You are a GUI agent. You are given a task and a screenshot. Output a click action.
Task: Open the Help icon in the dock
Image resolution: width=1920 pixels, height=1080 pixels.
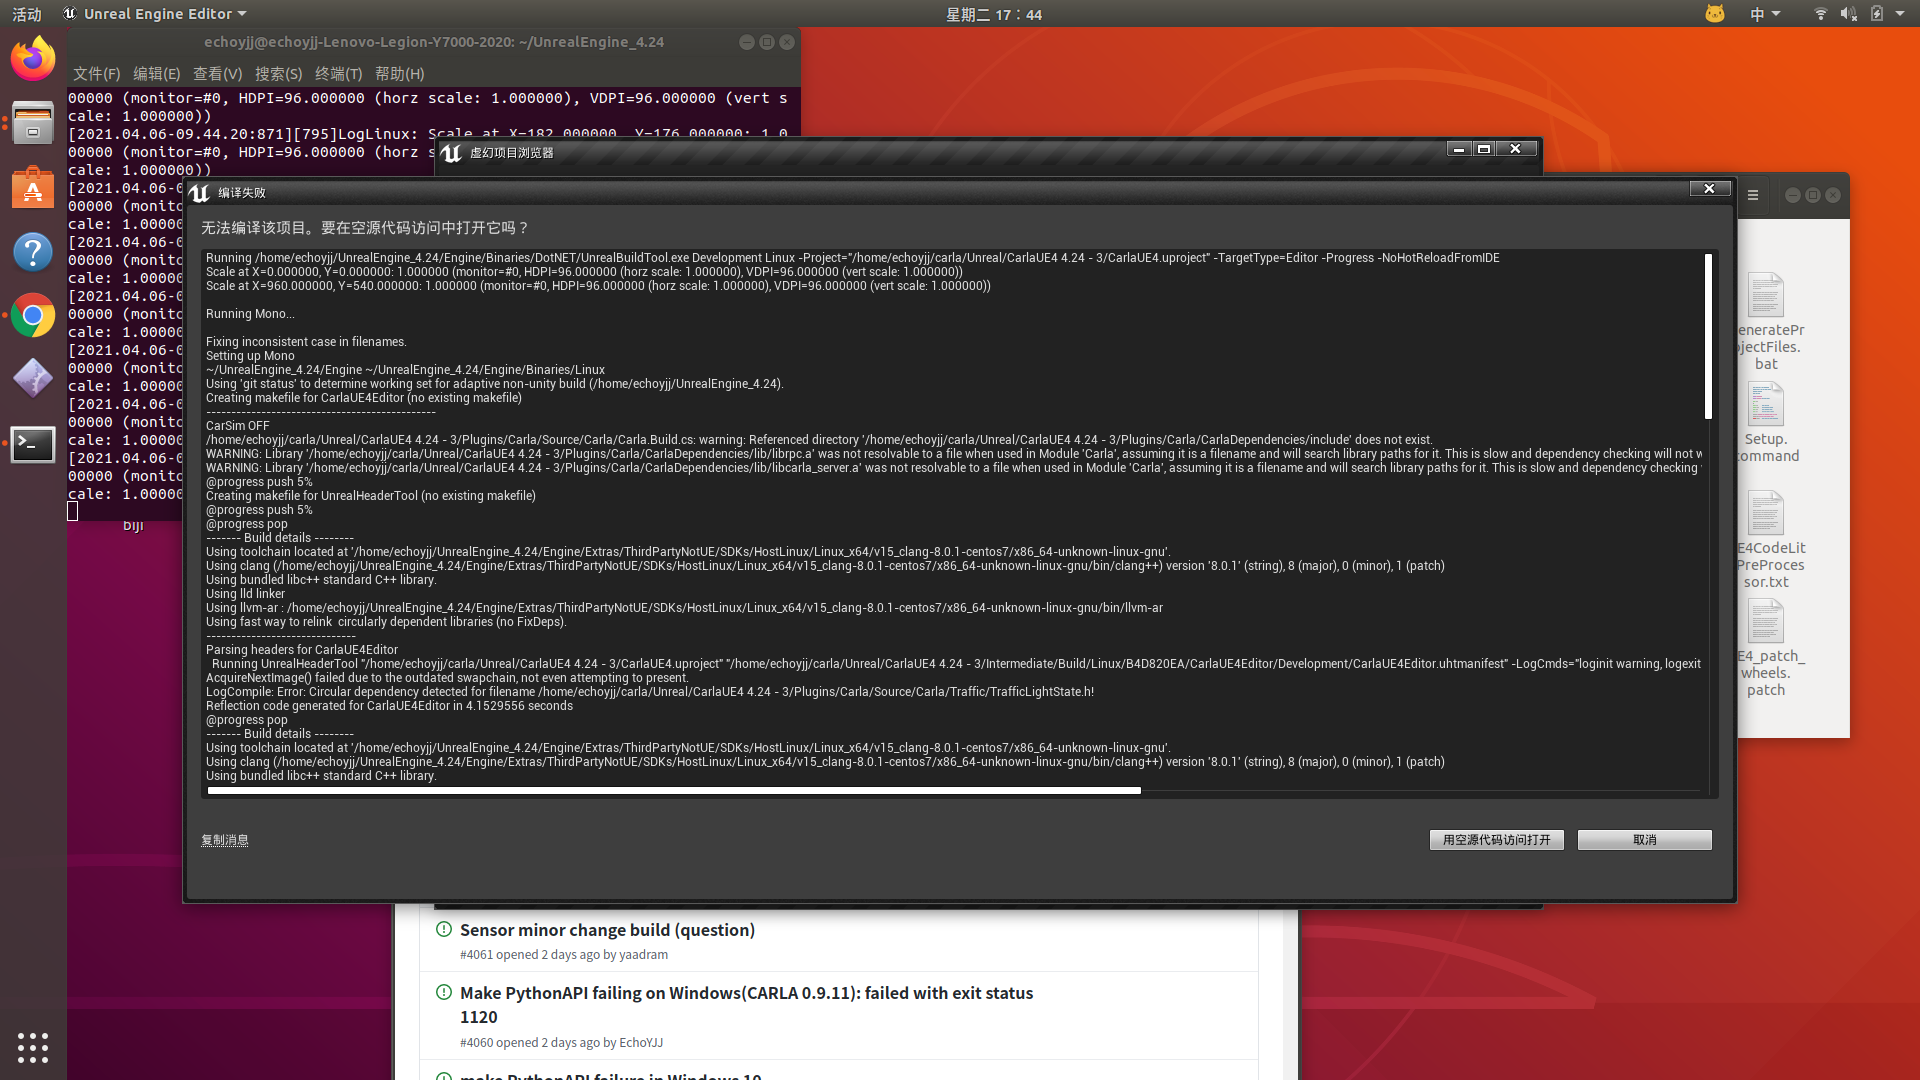tap(33, 252)
